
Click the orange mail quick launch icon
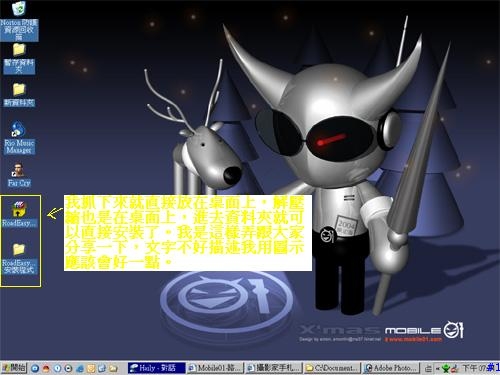tap(91, 368)
